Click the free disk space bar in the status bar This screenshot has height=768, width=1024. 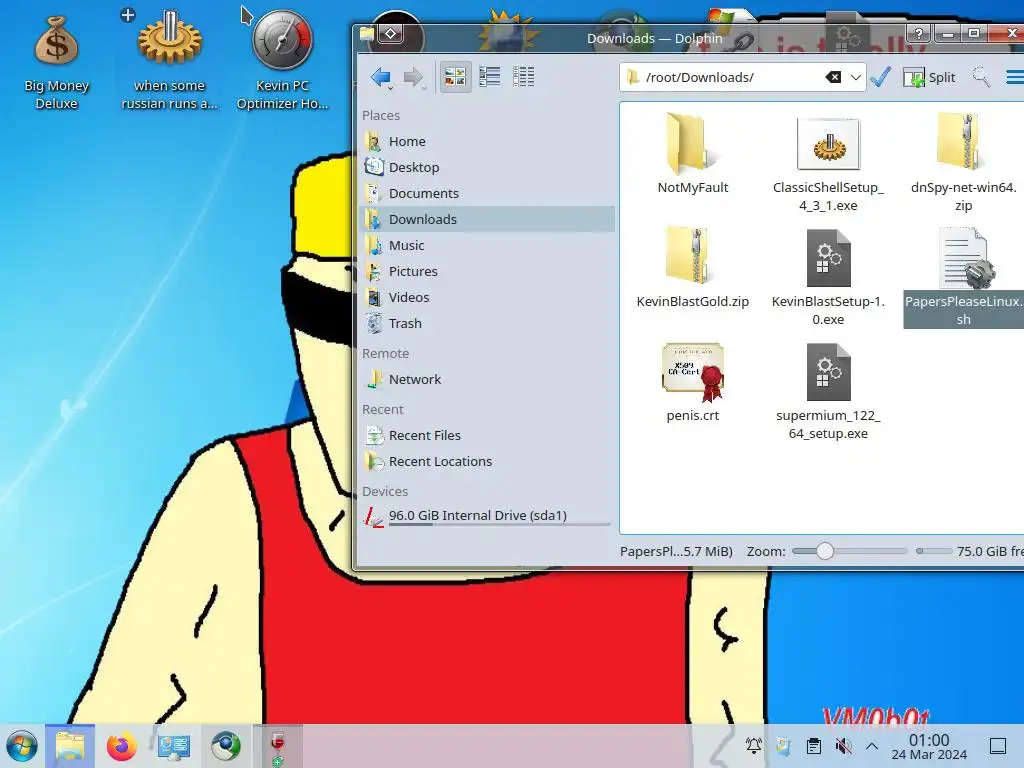(x=934, y=551)
